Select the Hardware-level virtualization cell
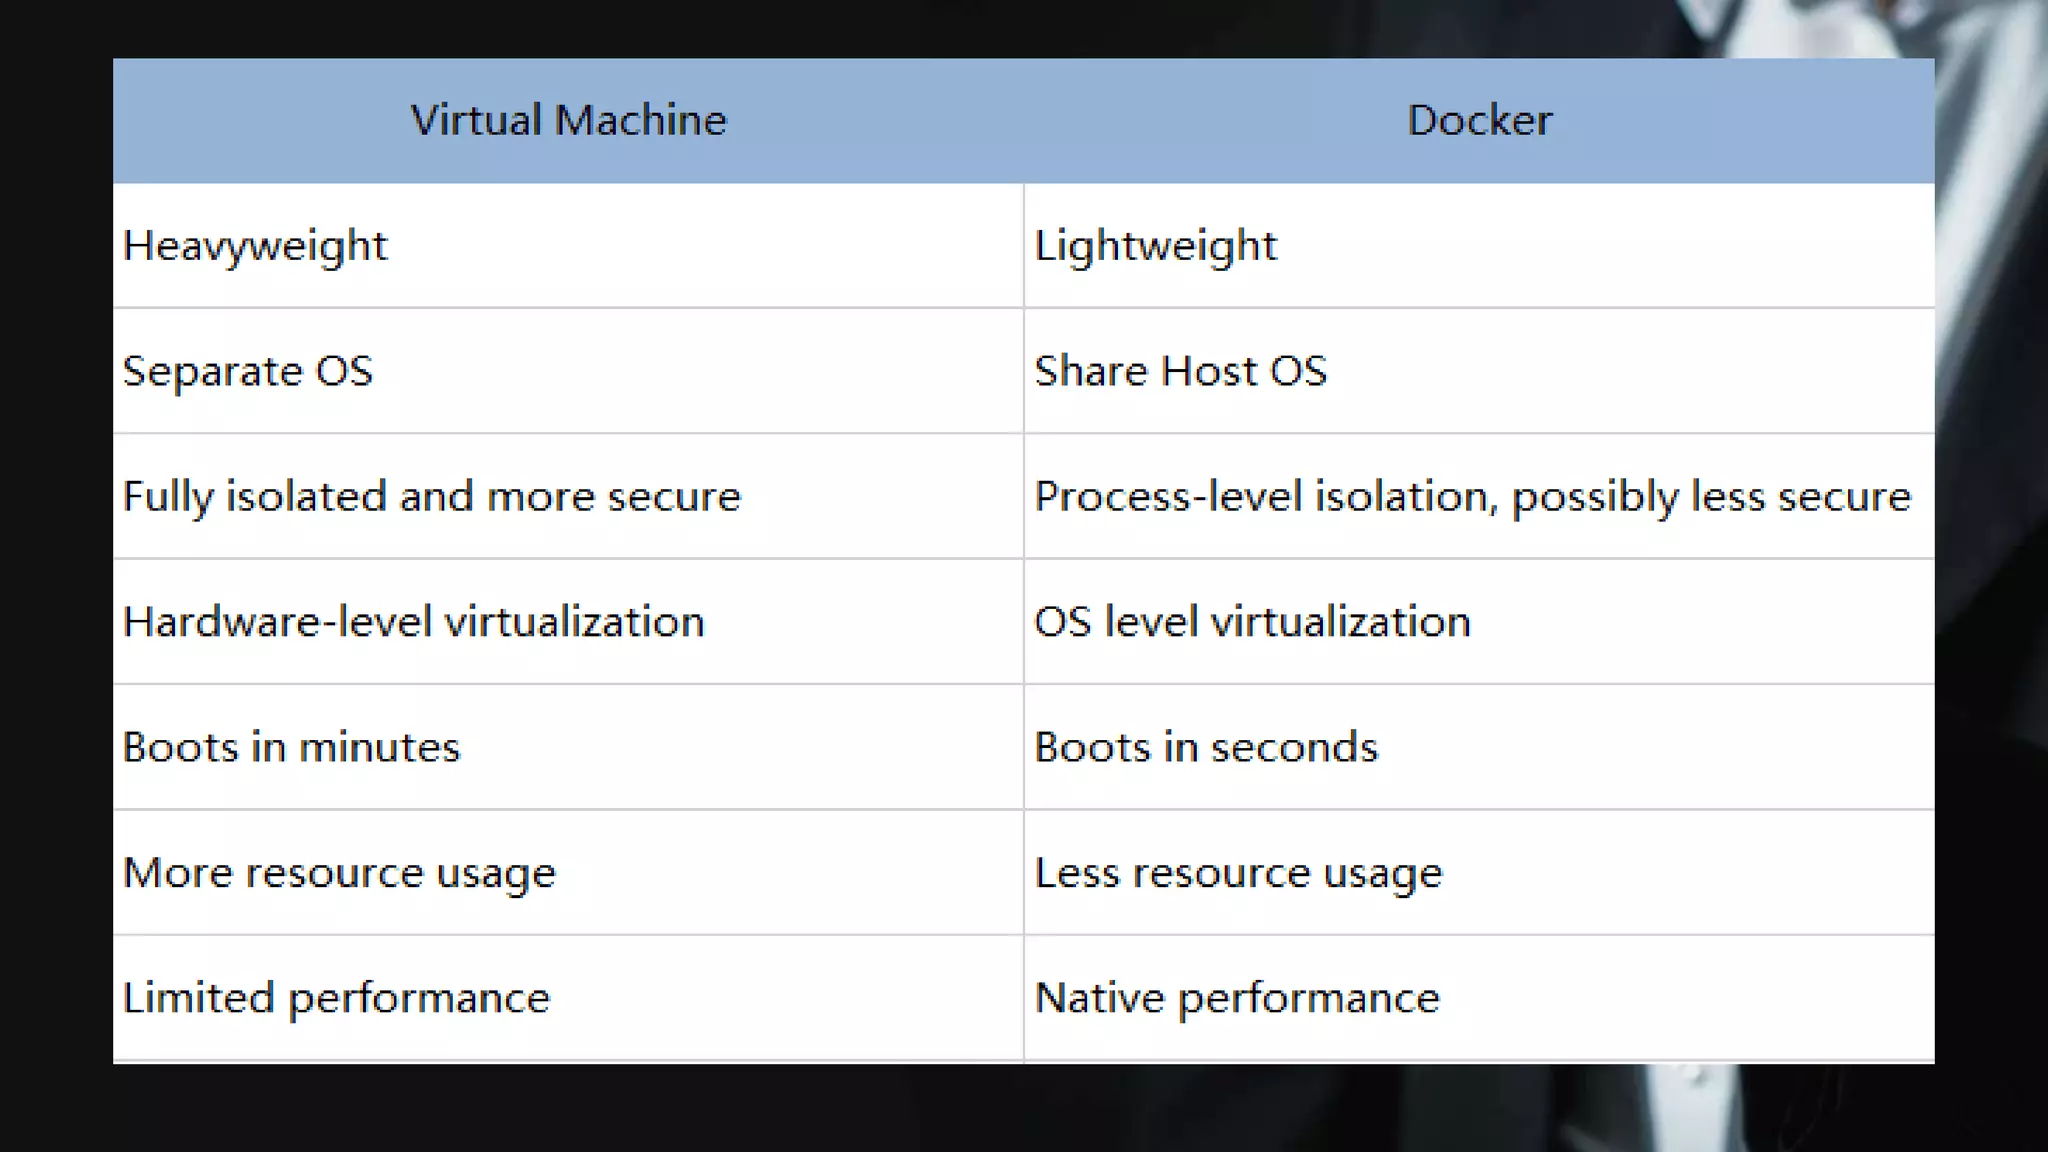Image resolution: width=2048 pixels, height=1152 pixels. click(x=413, y=622)
